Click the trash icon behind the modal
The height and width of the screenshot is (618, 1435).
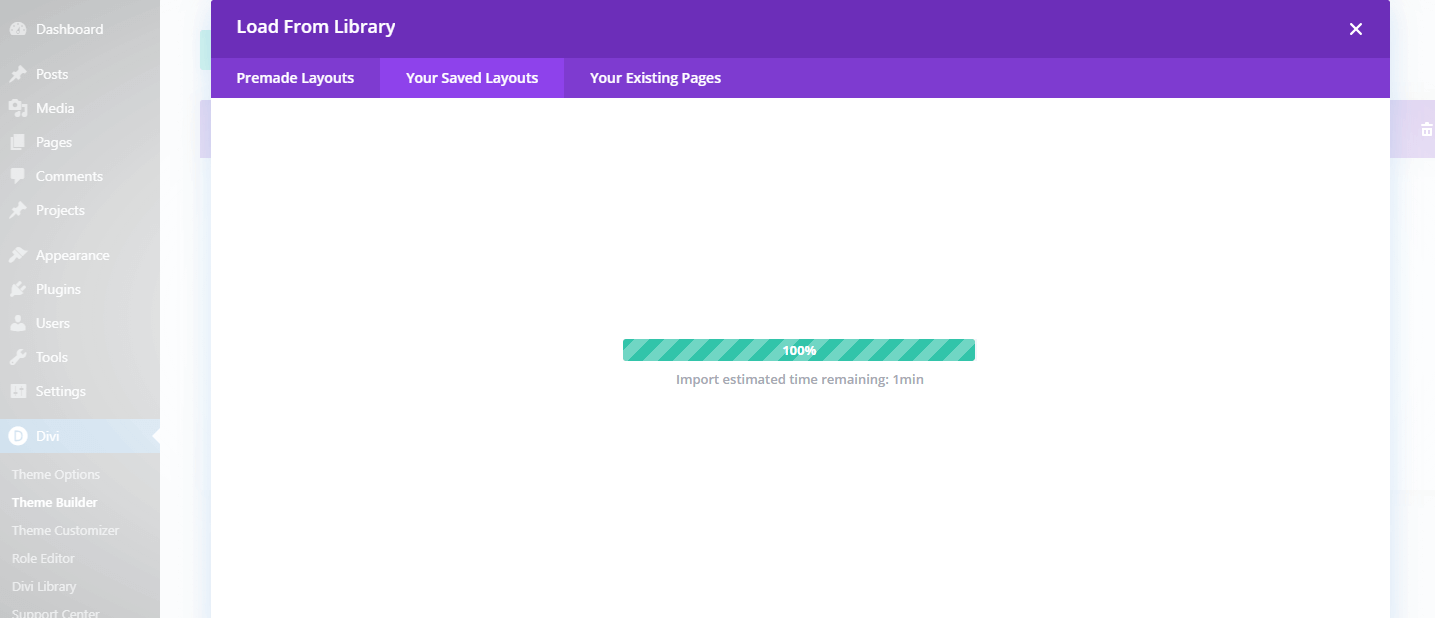click(x=1426, y=129)
